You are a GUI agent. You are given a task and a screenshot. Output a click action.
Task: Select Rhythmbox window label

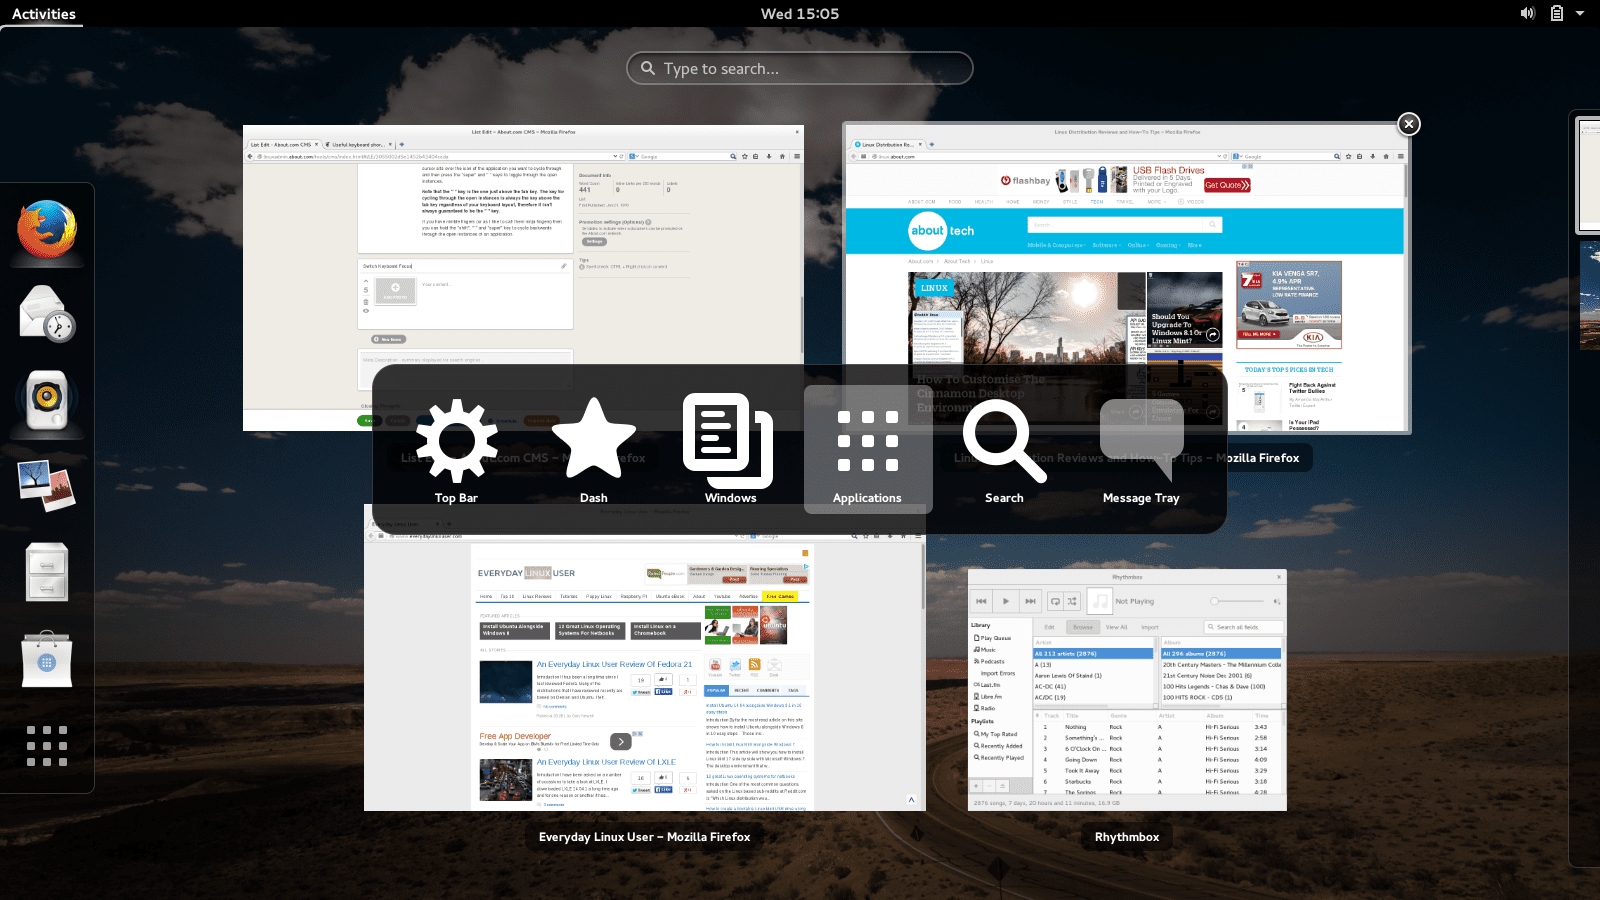click(x=1127, y=837)
